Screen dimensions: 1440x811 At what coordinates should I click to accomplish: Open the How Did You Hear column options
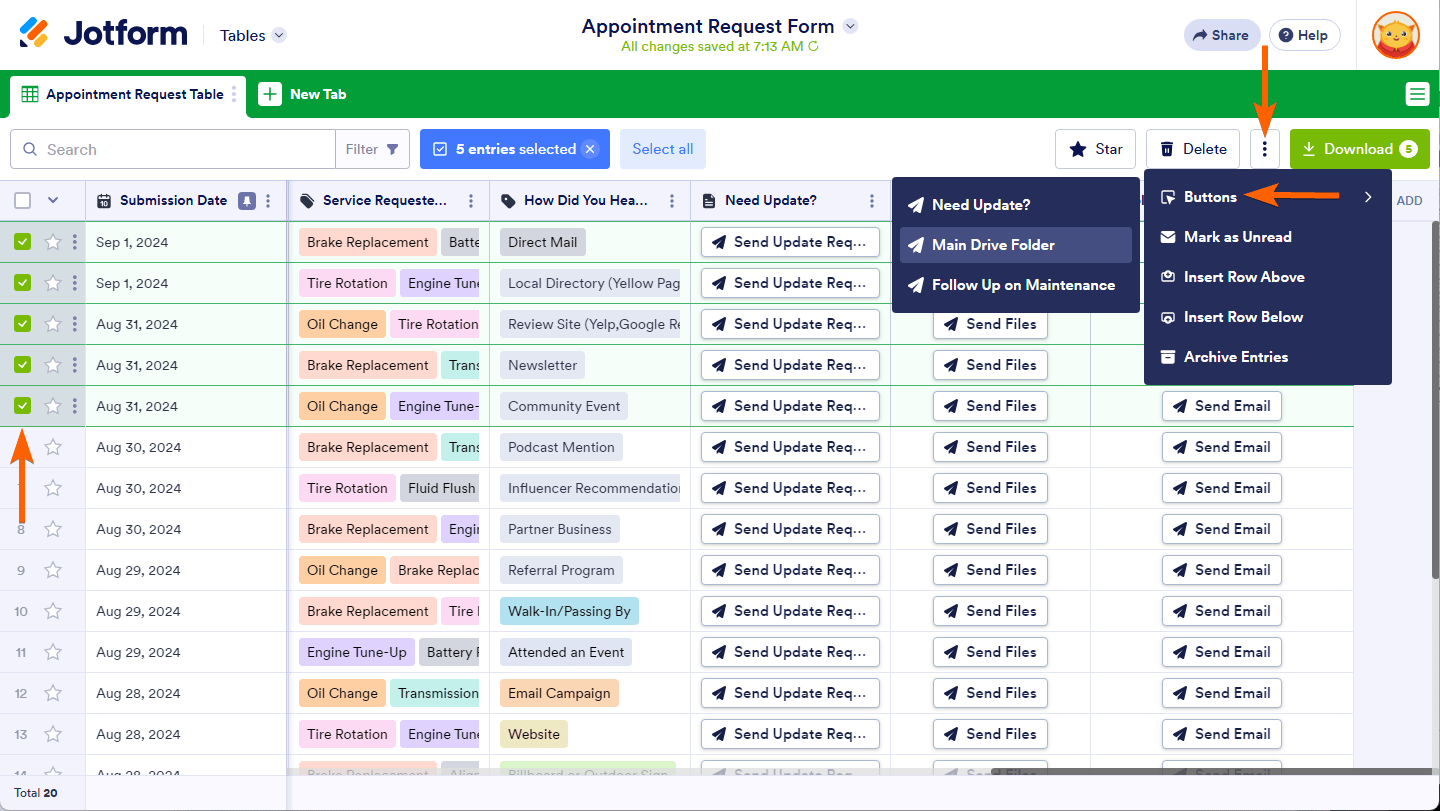tap(672, 201)
